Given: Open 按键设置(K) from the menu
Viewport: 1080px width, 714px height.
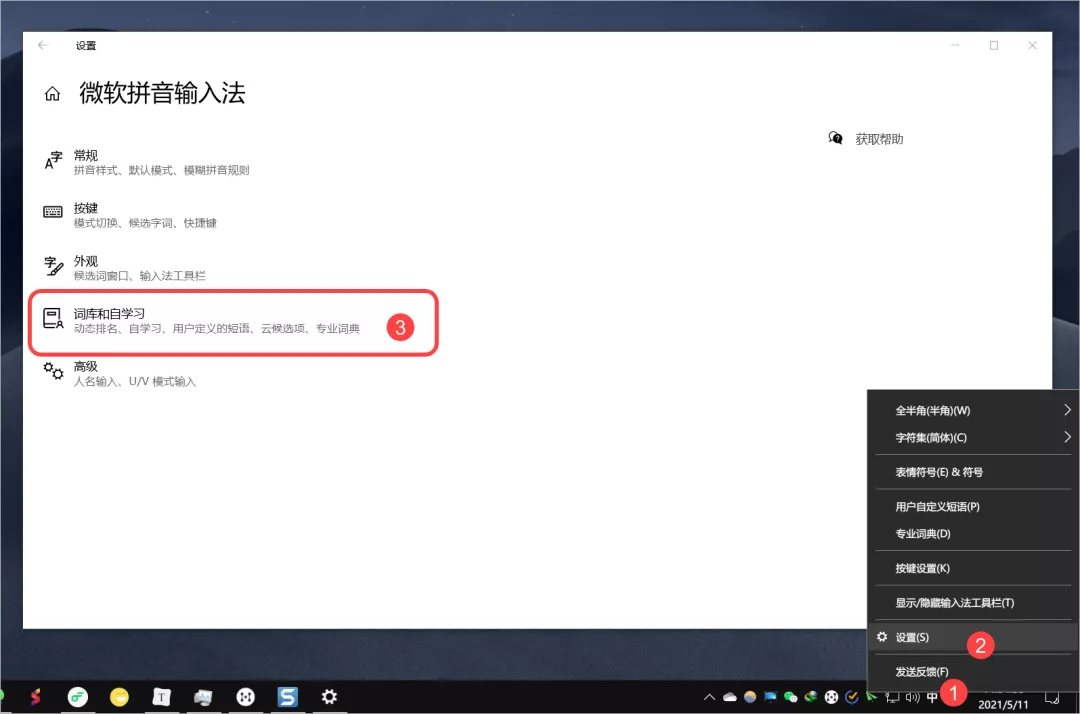Looking at the screenshot, I should (x=973, y=568).
